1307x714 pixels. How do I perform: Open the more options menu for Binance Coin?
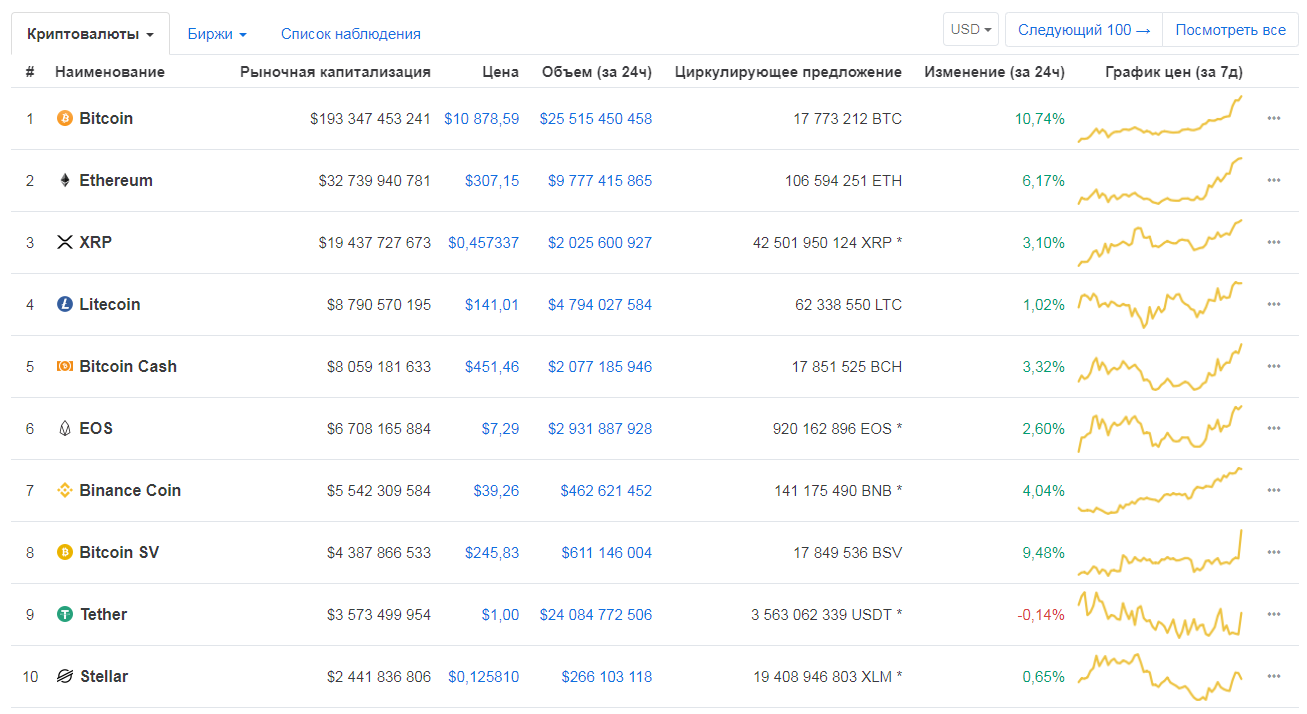[x=1274, y=491]
